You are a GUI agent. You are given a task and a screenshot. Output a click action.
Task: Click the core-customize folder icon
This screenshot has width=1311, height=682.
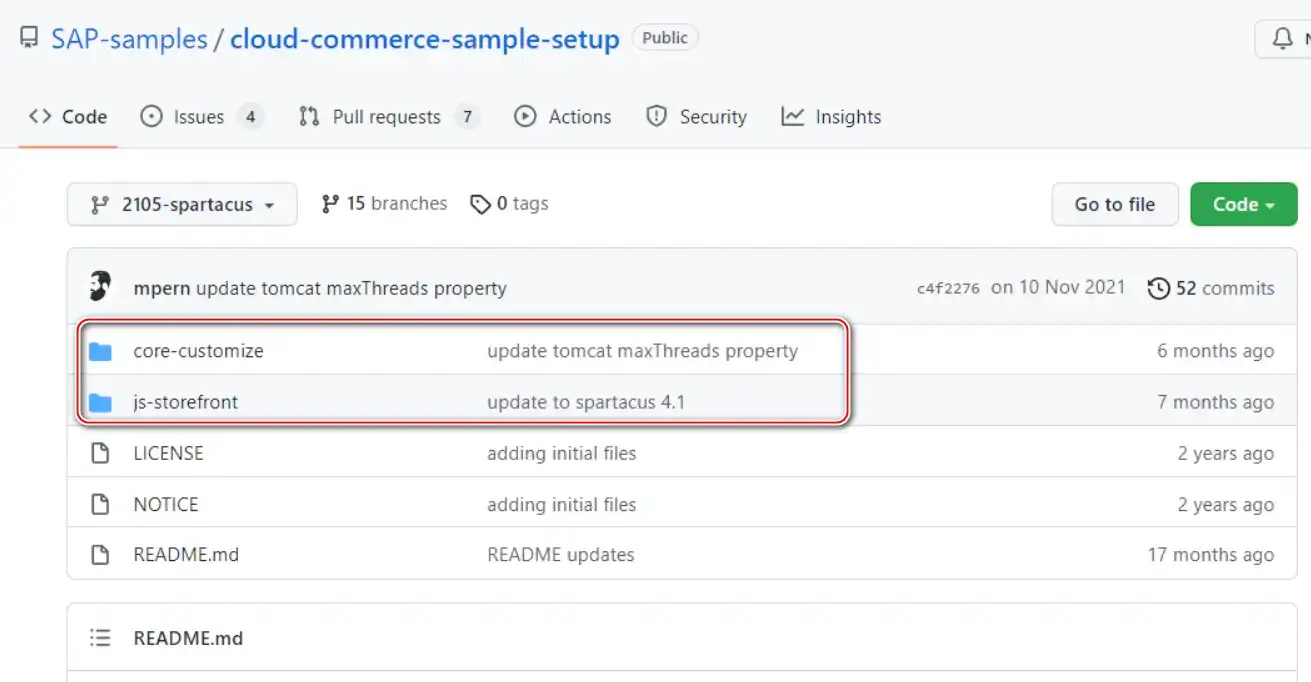pos(100,352)
